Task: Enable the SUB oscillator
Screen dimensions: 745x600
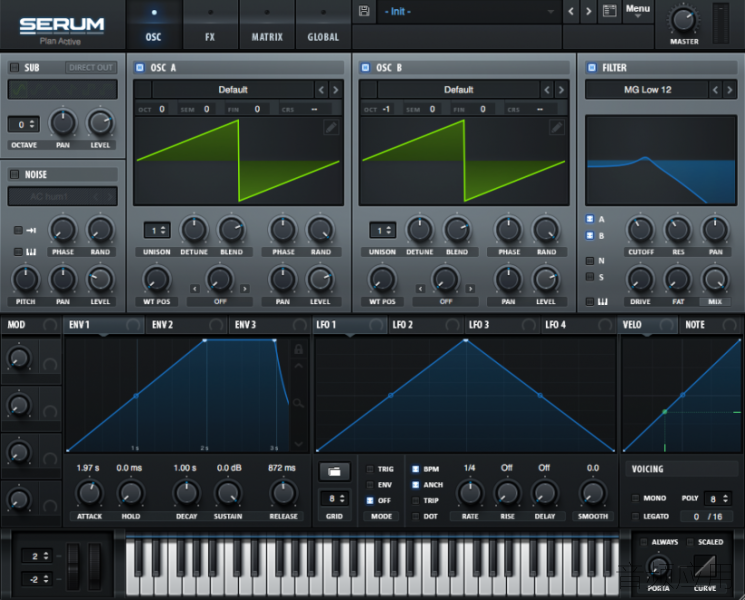Action: click(15, 67)
